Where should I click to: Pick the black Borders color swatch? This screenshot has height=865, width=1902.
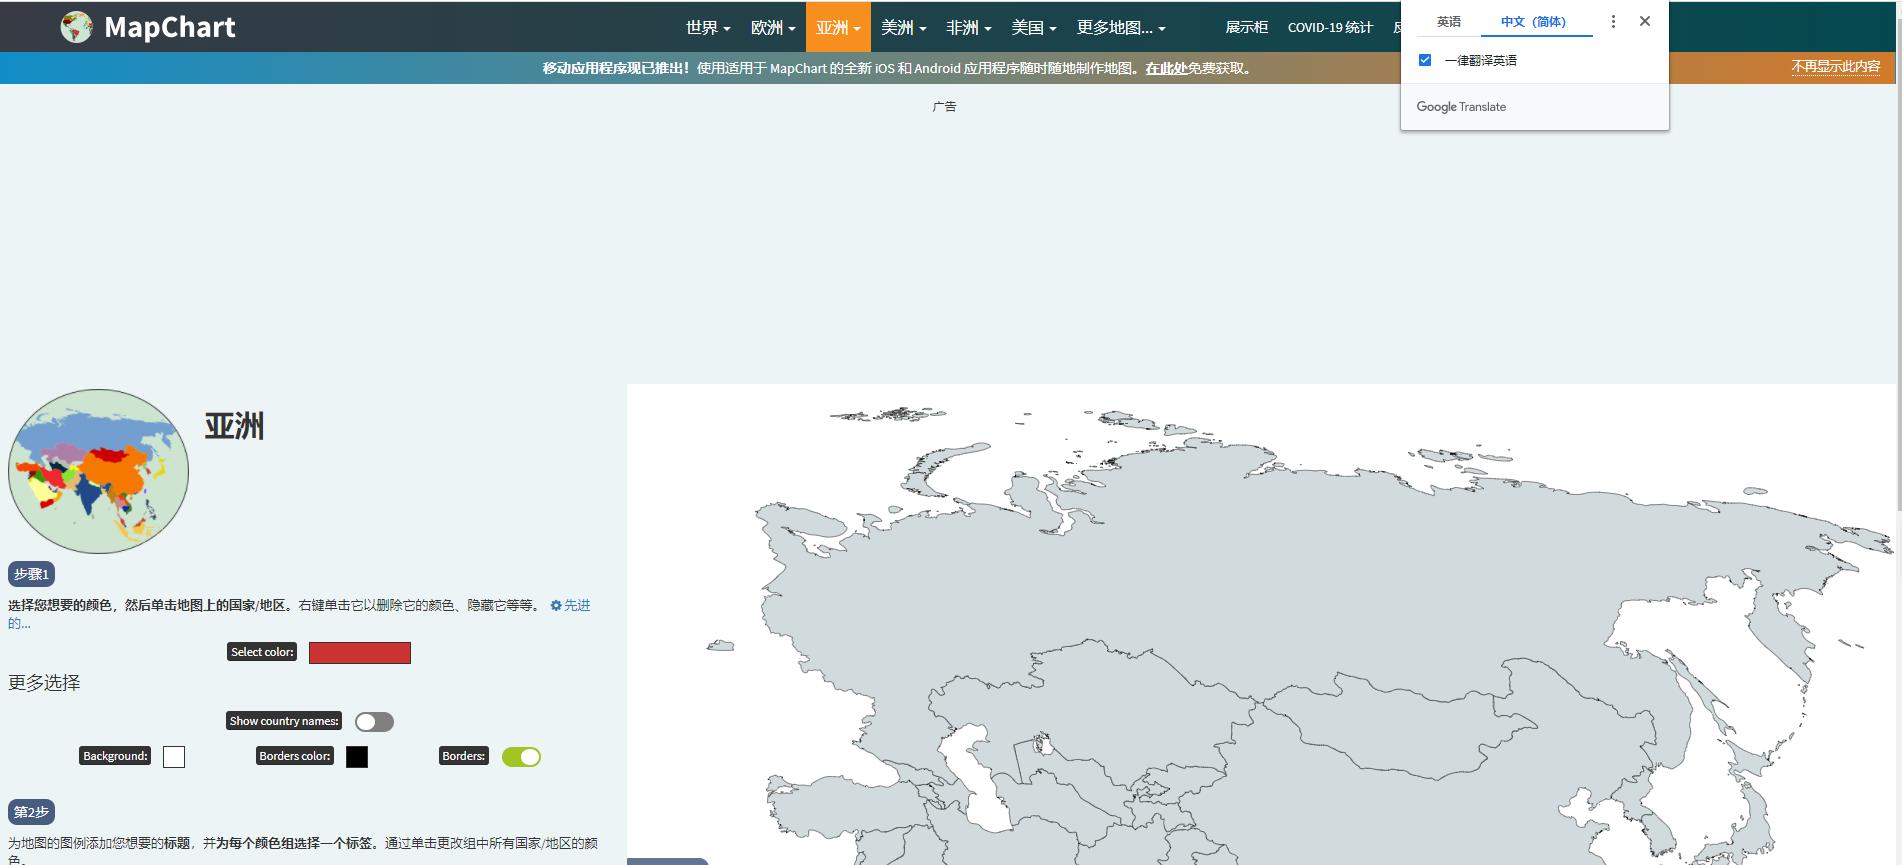click(357, 757)
